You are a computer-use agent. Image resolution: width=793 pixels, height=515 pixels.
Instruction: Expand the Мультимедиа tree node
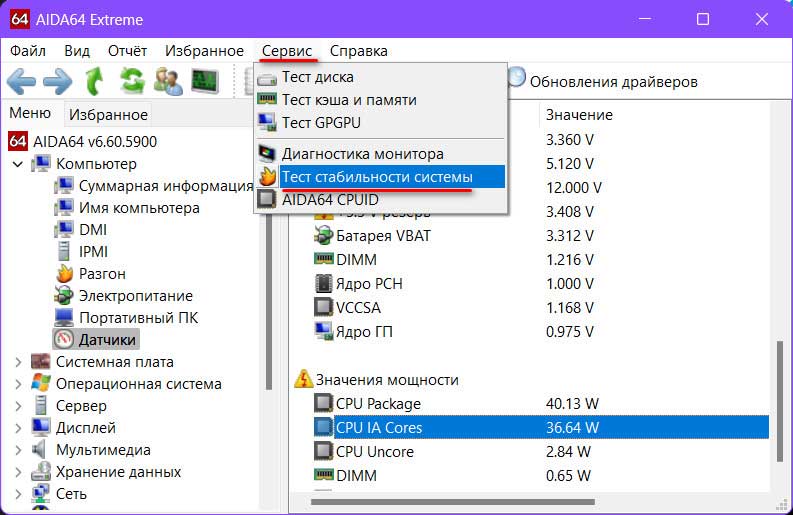[x=18, y=450]
